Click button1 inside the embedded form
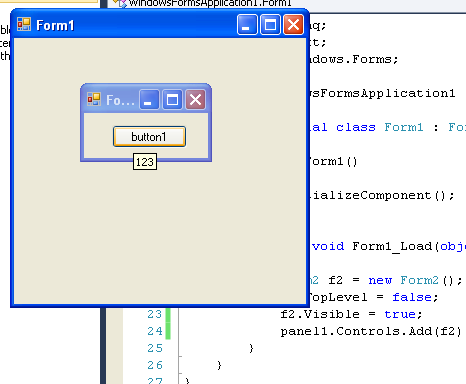This screenshot has height=384, width=466. [149, 136]
